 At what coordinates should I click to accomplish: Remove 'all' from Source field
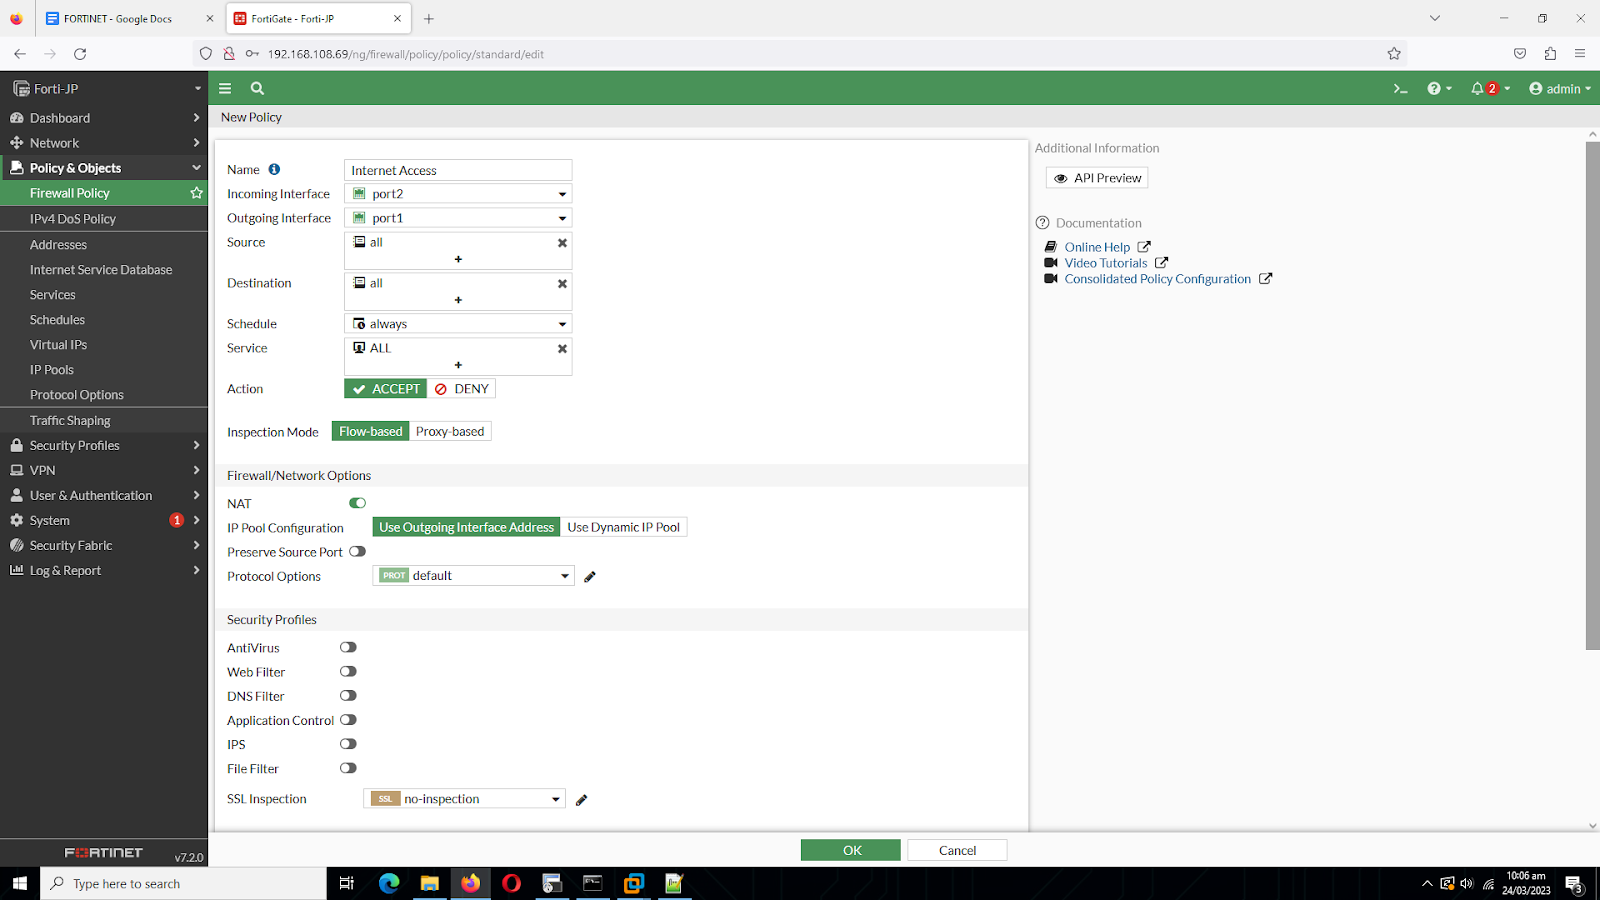562,243
